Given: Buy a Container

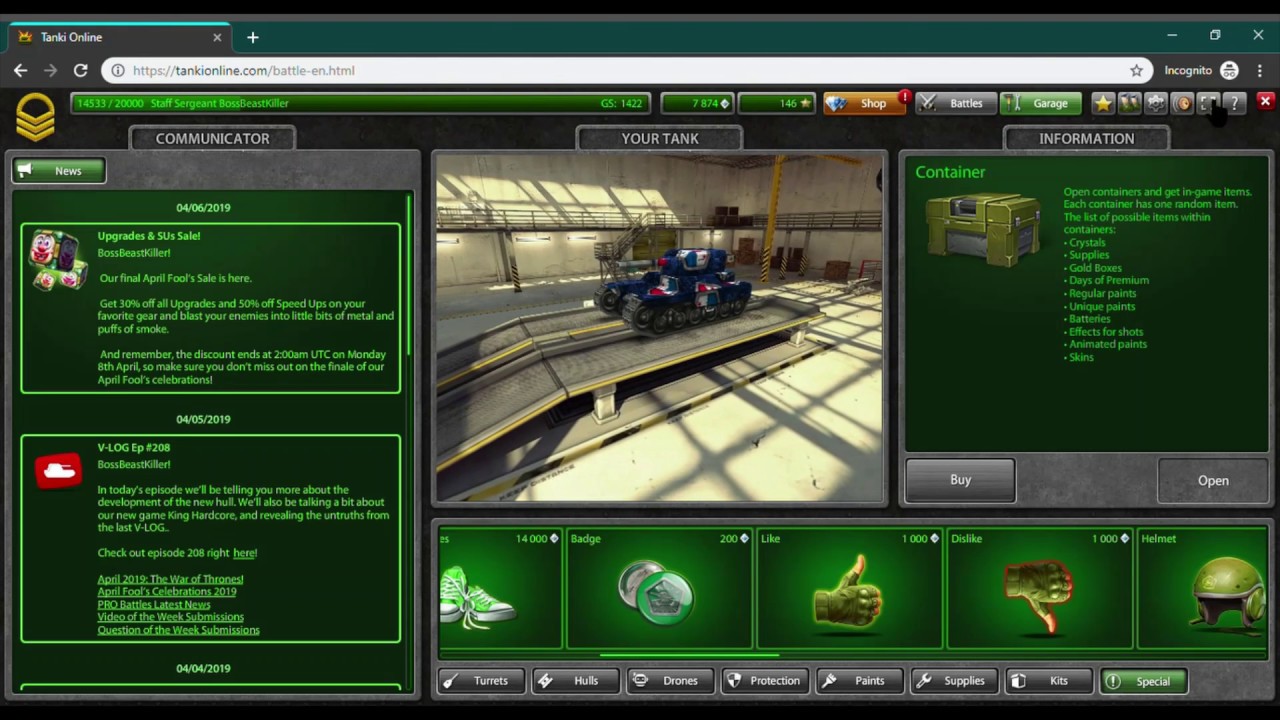Looking at the screenshot, I should (x=960, y=480).
